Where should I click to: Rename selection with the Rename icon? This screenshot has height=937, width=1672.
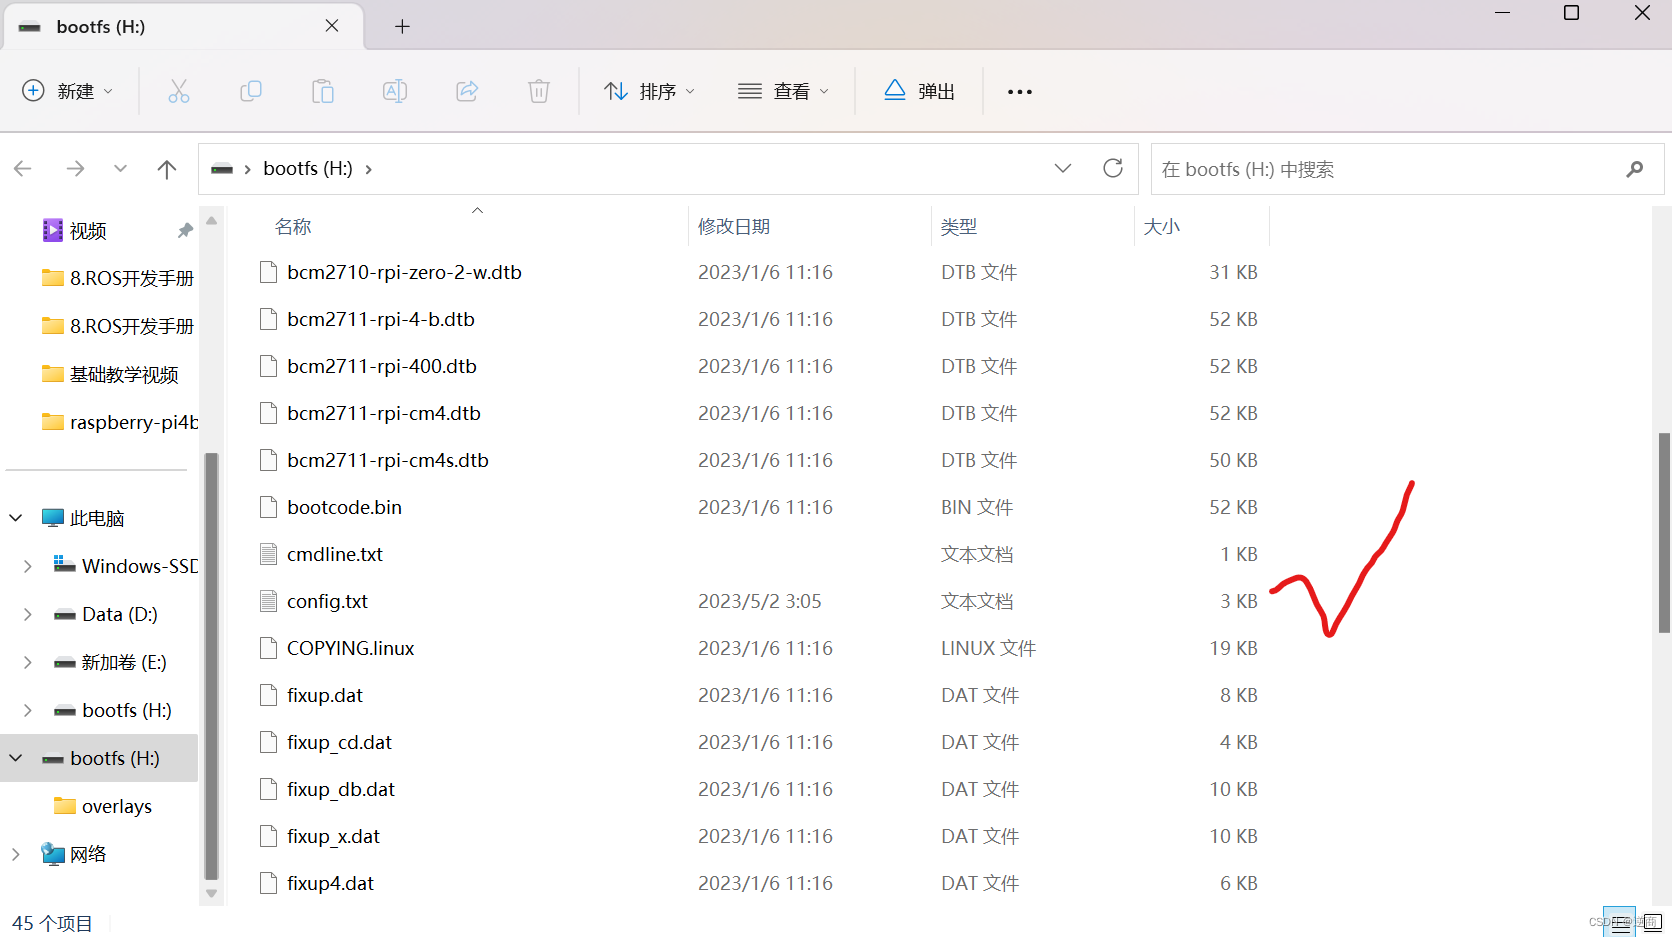tap(395, 90)
